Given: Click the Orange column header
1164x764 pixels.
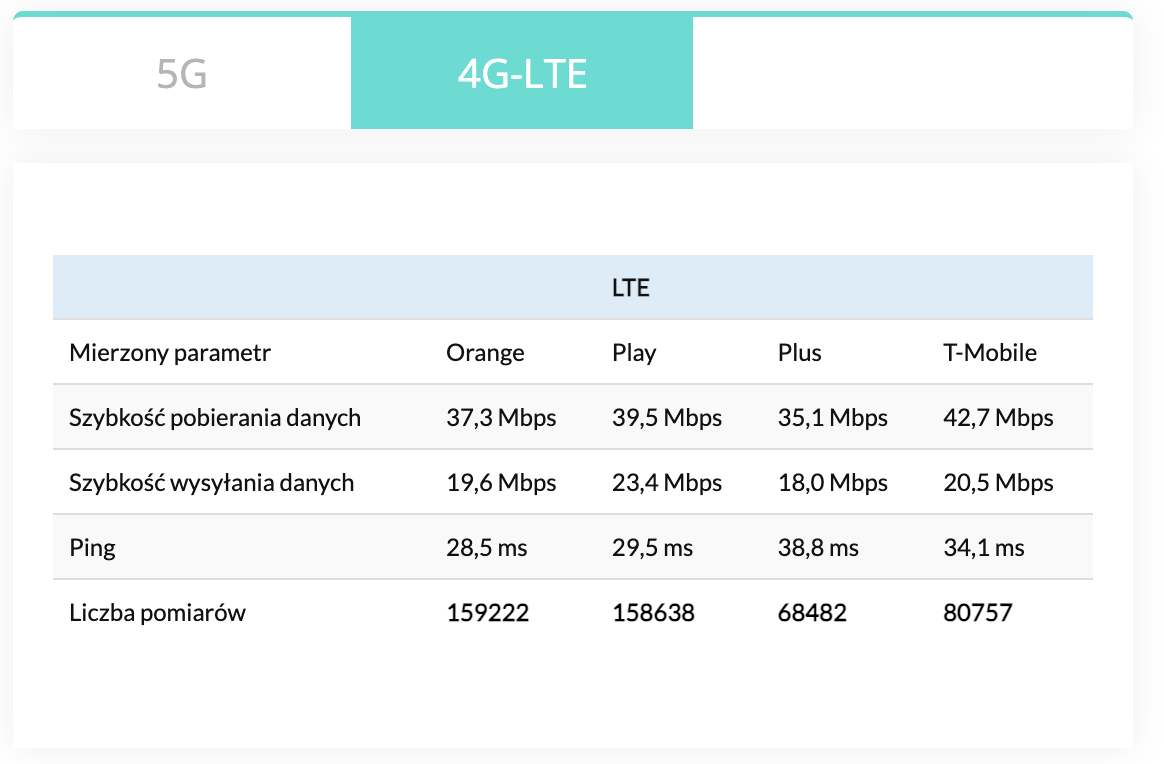Looking at the screenshot, I should tap(485, 352).
